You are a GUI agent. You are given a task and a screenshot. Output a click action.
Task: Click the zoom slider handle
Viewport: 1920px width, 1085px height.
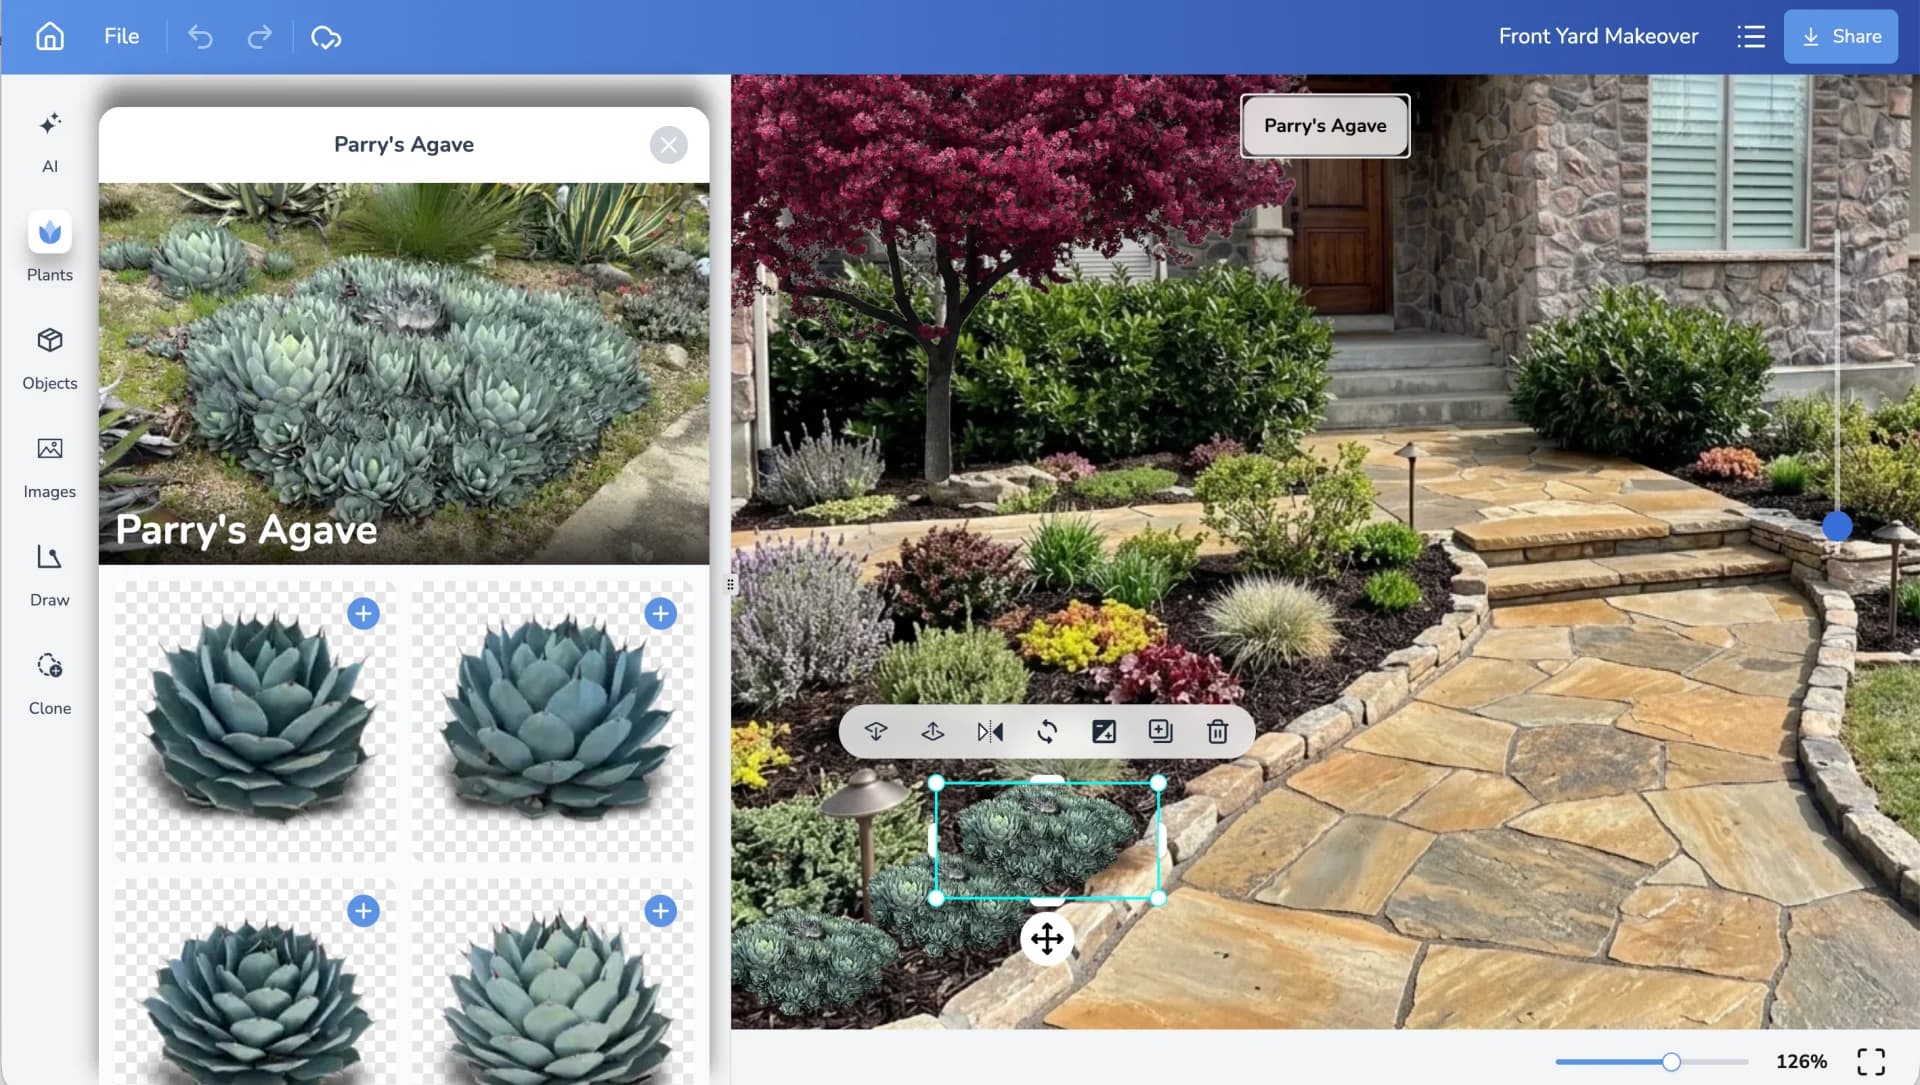[x=1671, y=1062]
